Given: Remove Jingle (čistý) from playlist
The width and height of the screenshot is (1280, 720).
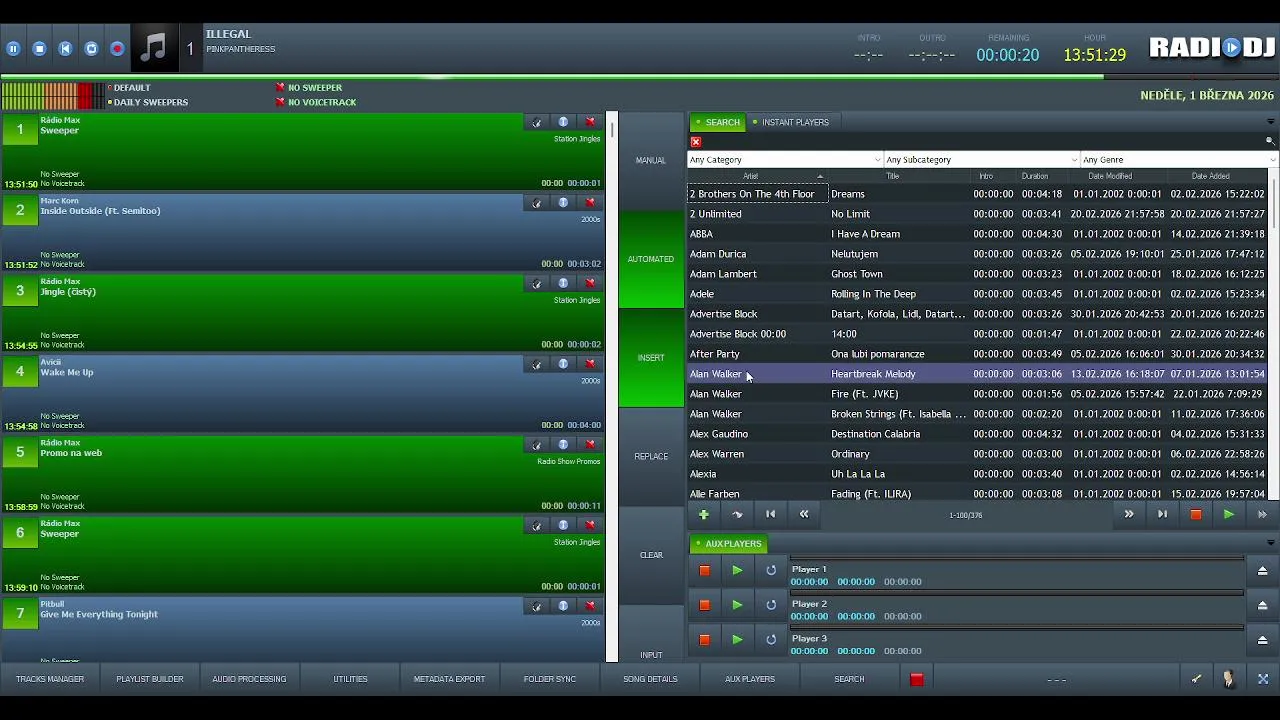Looking at the screenshot, I should (590, 283).
